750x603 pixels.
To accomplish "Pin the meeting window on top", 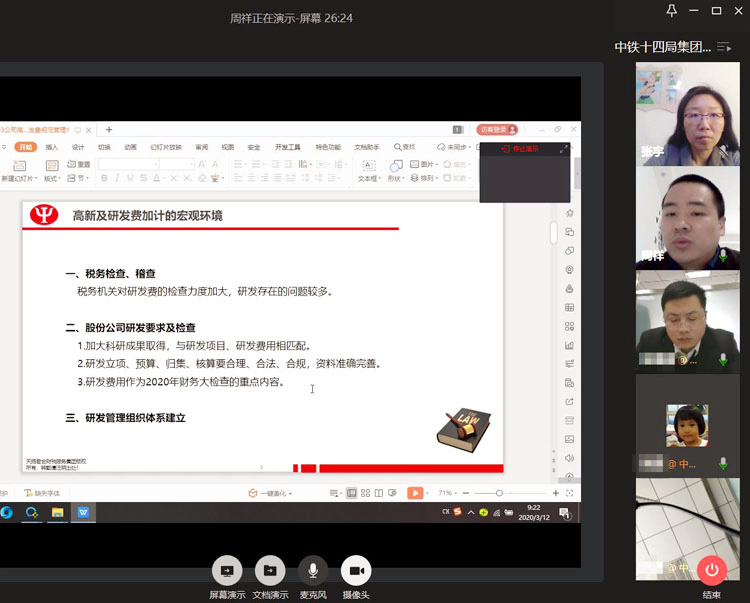I will coord(671,10).
